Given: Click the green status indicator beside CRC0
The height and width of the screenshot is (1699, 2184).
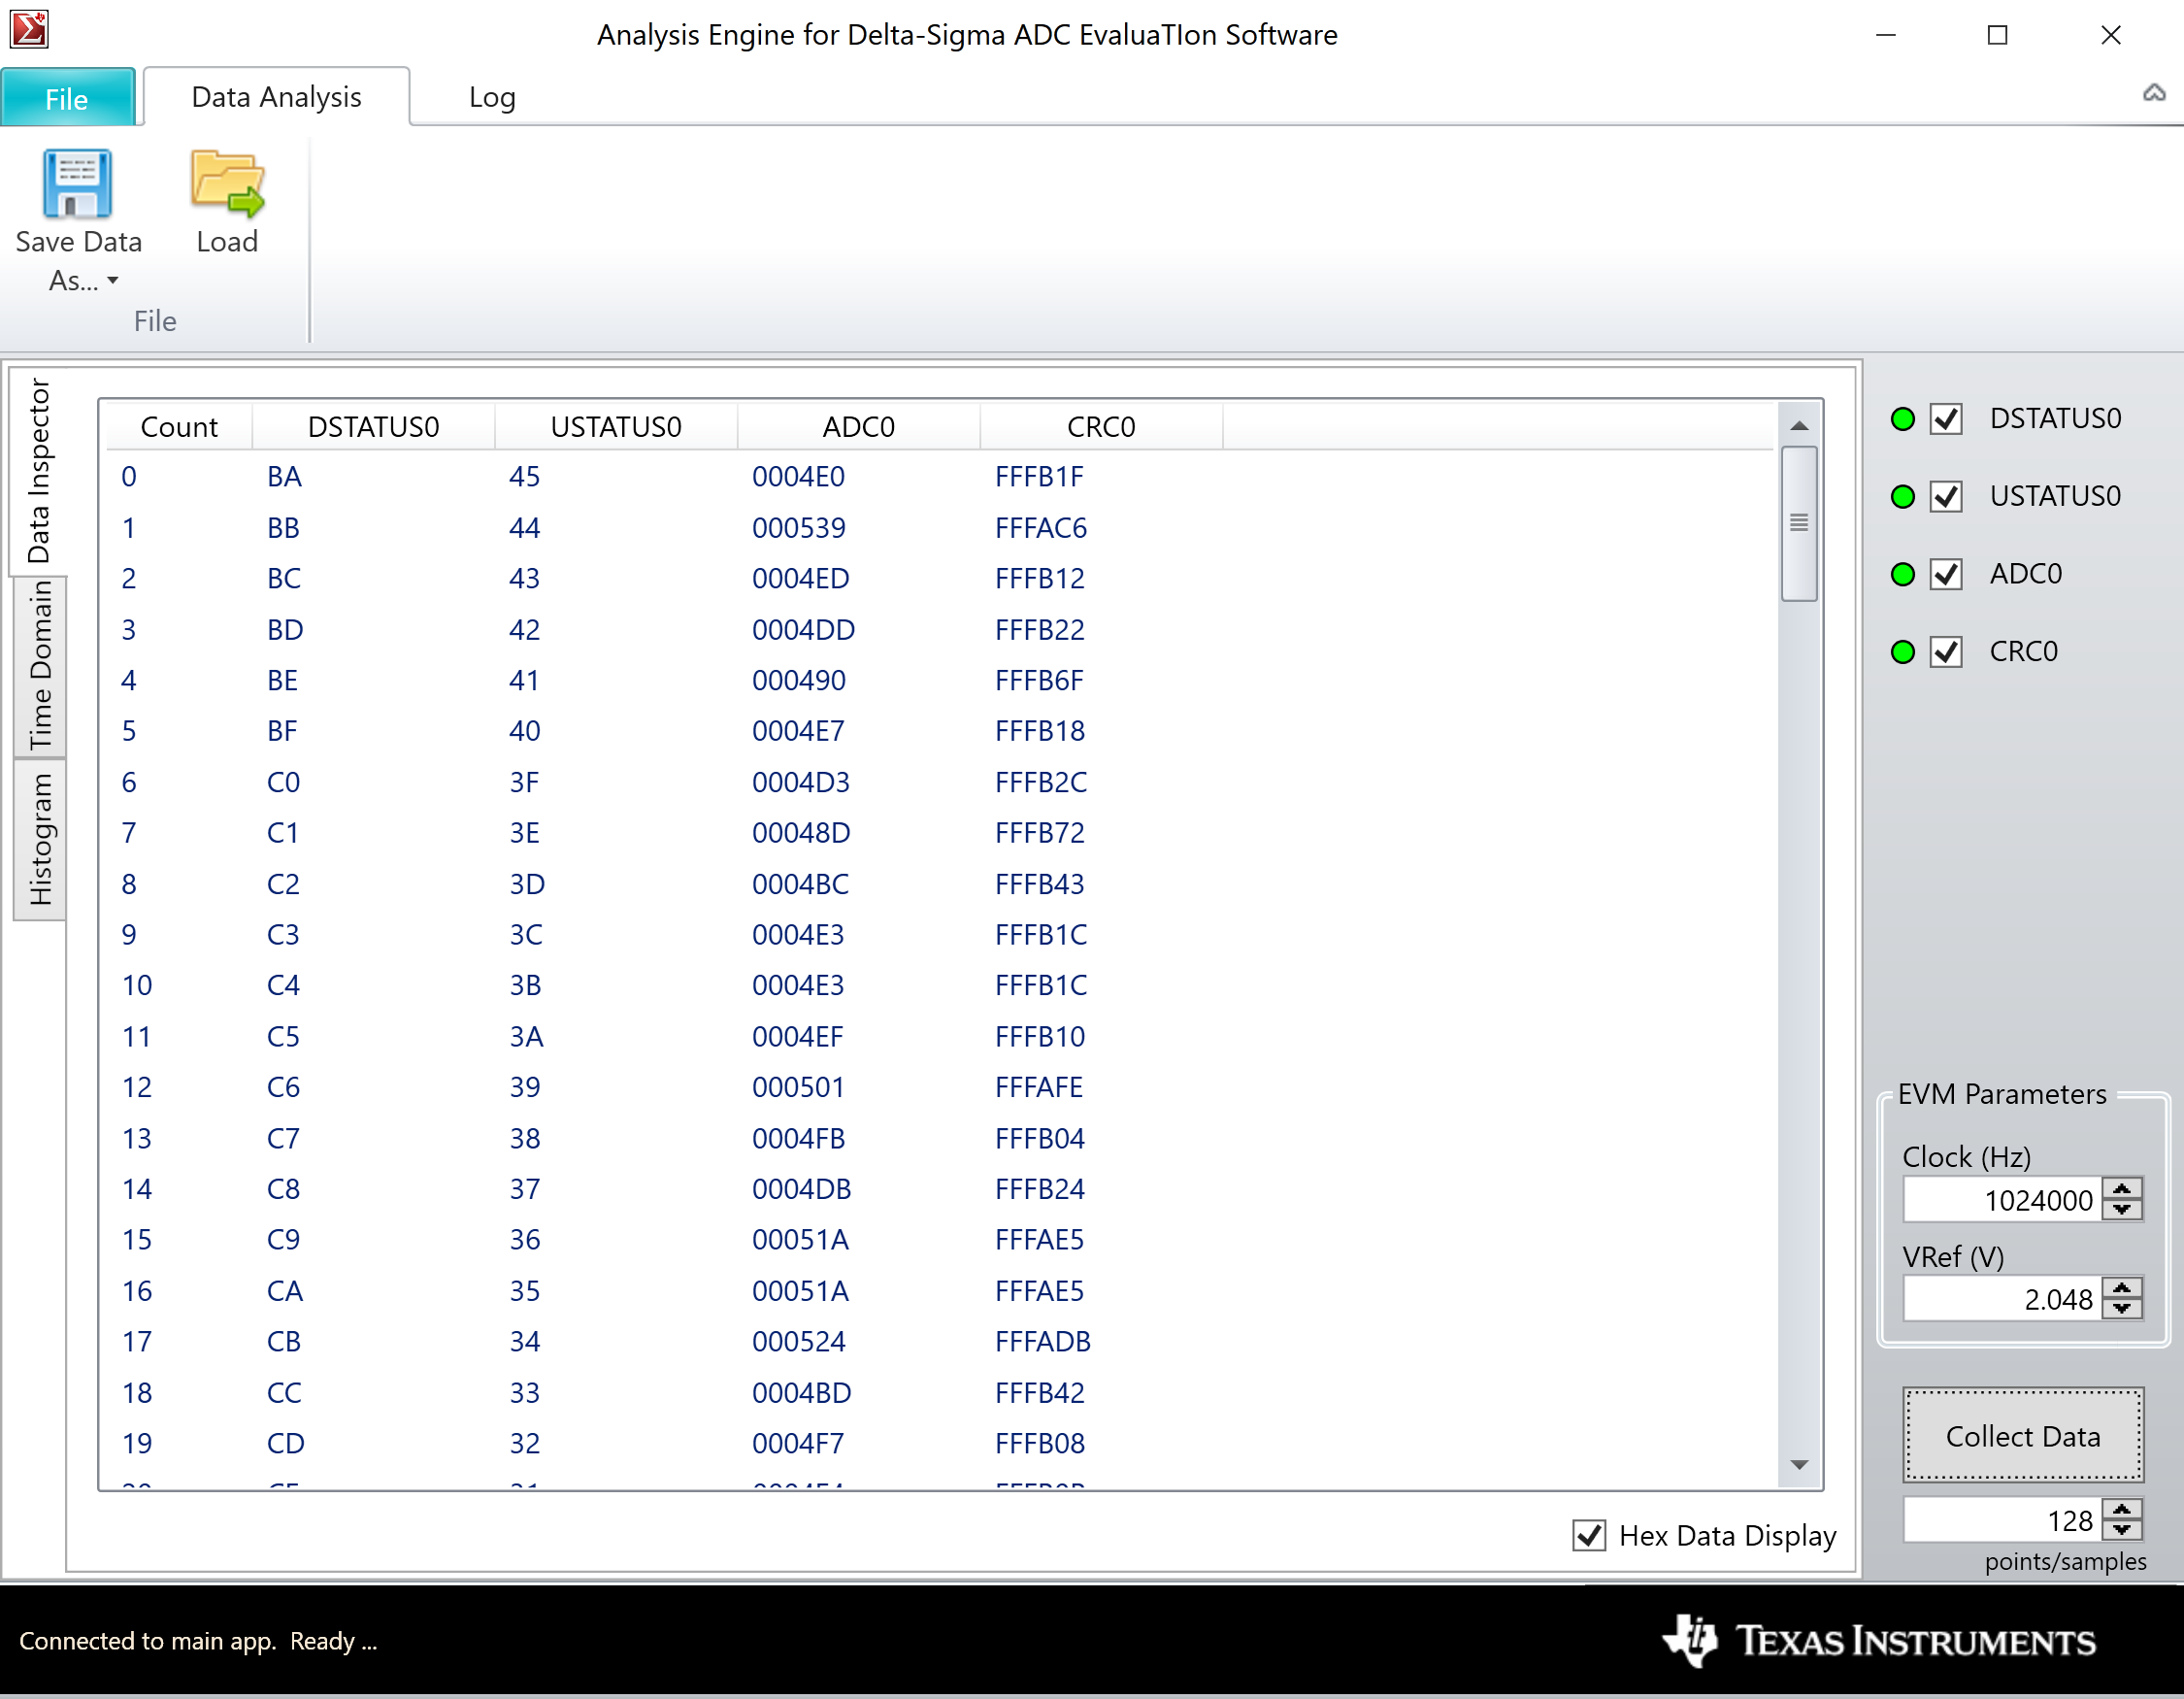Looking at the screenshot, I should tap(1904, 652).
